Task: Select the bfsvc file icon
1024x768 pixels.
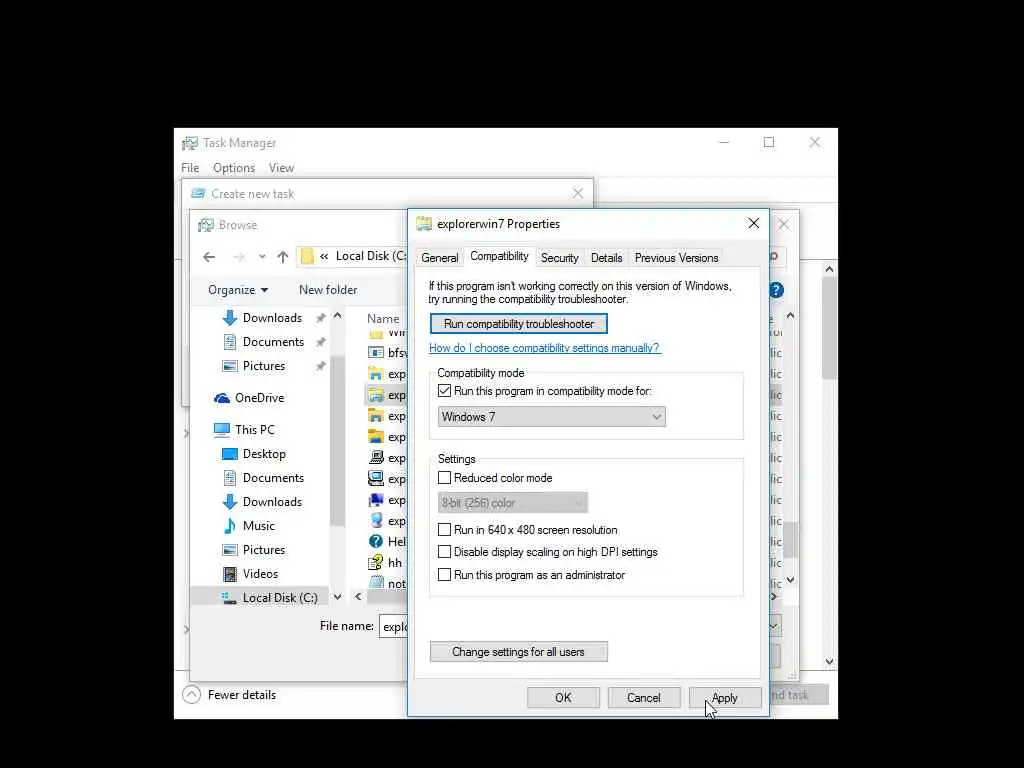Action: point(376,353)
